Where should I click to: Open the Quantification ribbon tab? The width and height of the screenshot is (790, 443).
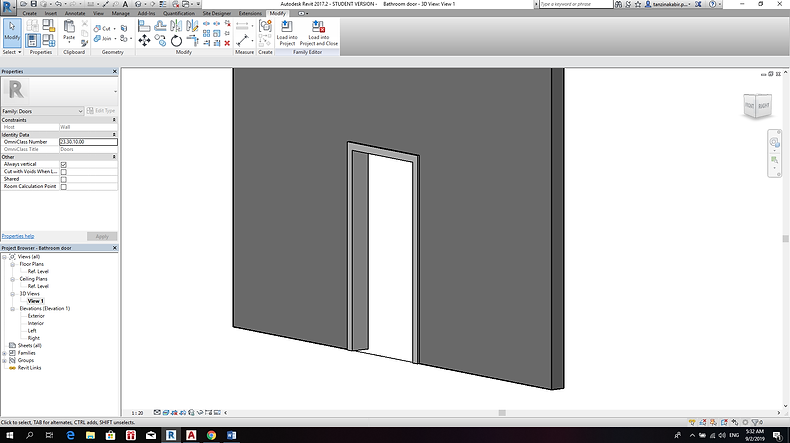179,13
